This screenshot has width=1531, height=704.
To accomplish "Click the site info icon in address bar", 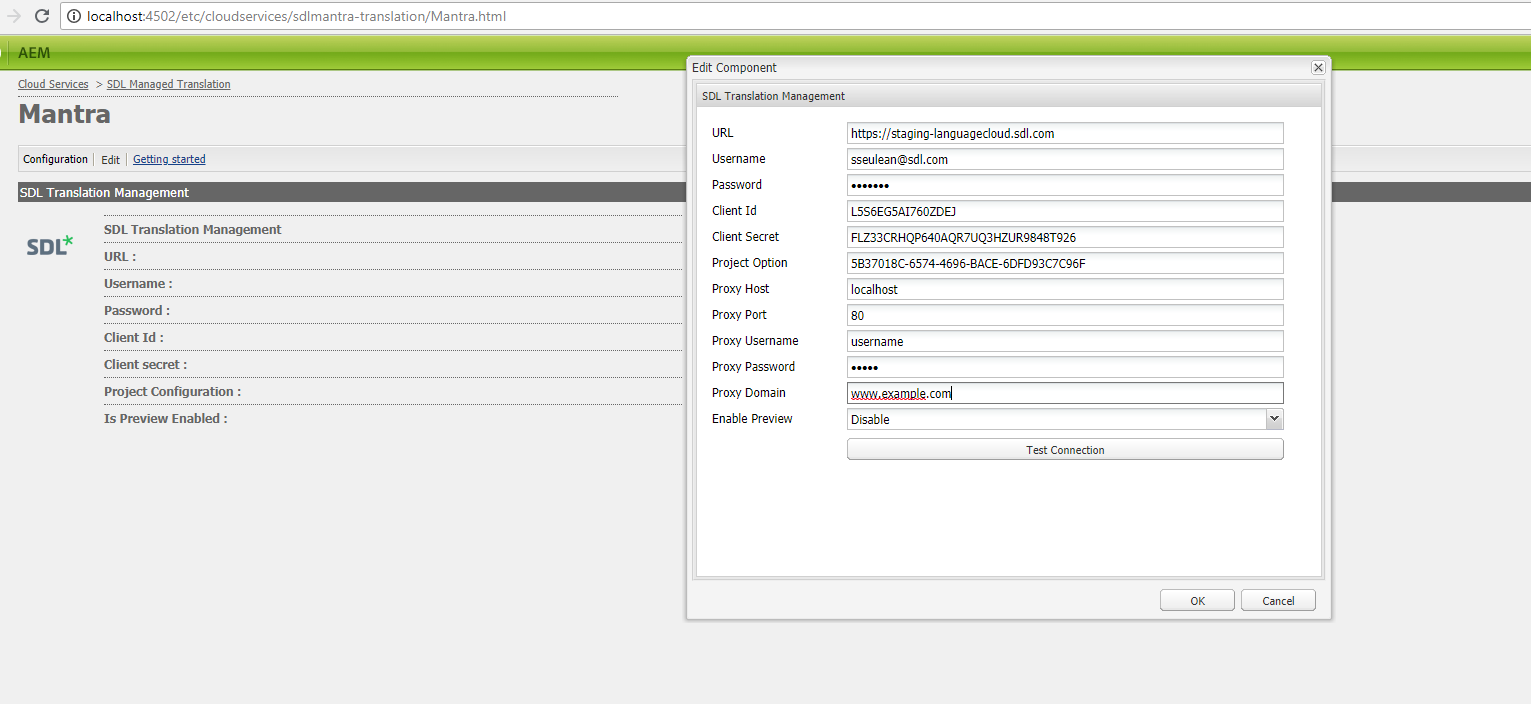I will coord(75,17).
